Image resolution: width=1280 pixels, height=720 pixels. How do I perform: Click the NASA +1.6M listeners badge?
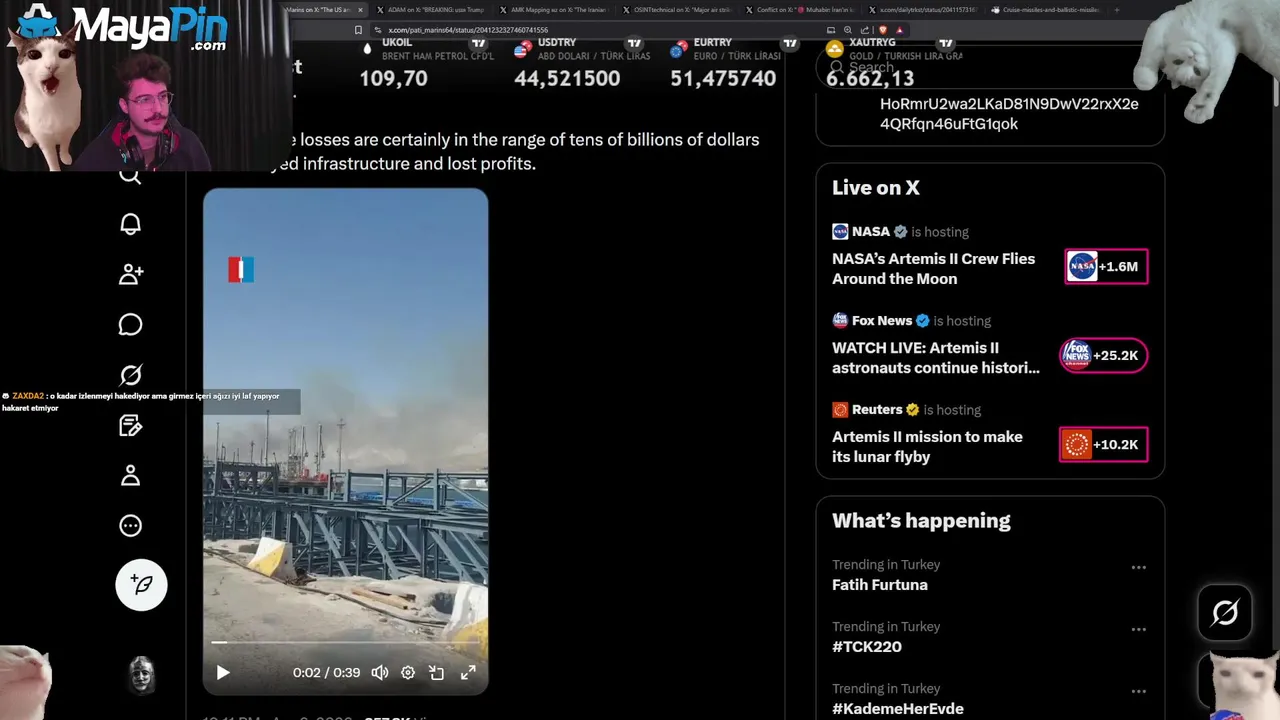(1106, 266)
